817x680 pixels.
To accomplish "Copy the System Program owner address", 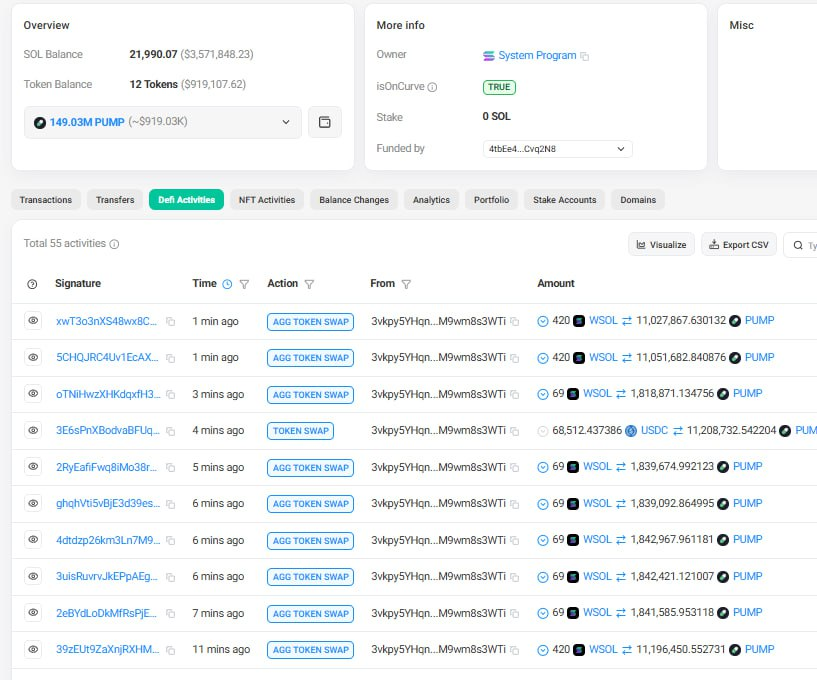I will (585, 56).
